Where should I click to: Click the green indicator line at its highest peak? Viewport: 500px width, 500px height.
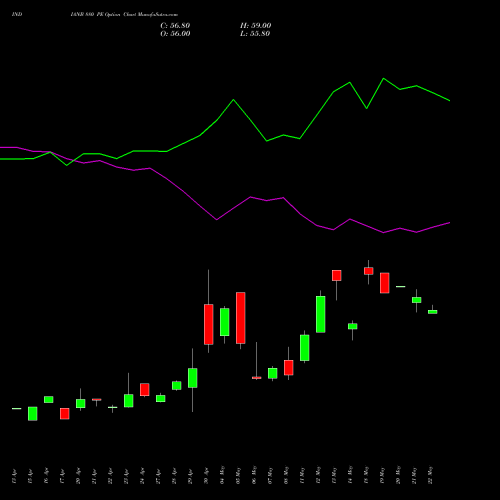click(383, 79)
